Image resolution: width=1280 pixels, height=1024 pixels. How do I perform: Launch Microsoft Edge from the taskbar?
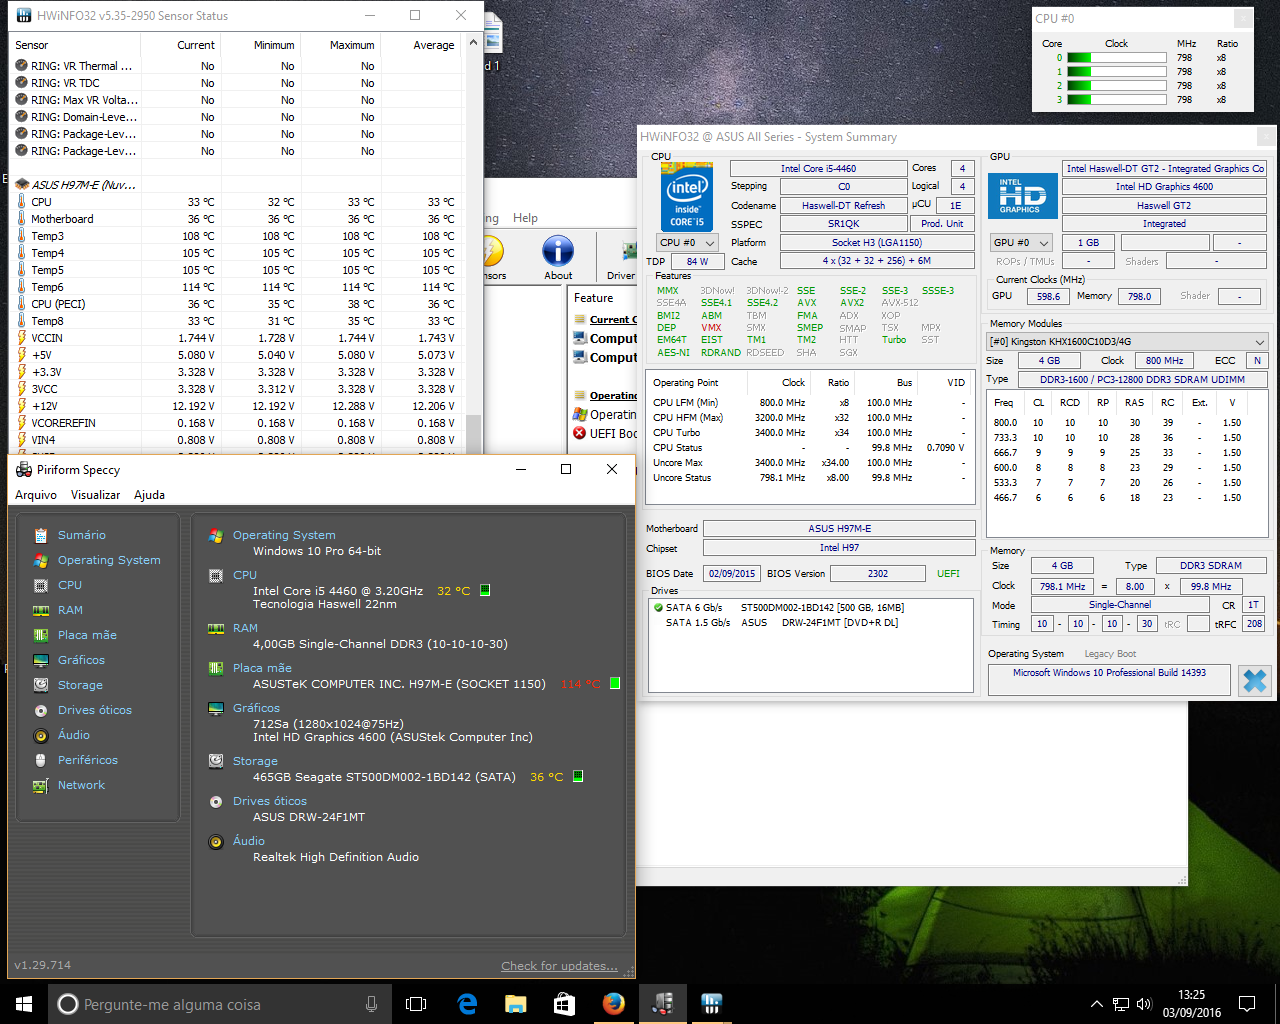(467, 1004)
